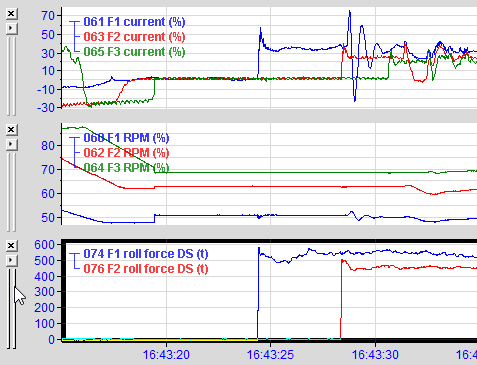Click 16:43:25 time axis label
477x365 pixels.
270,355
